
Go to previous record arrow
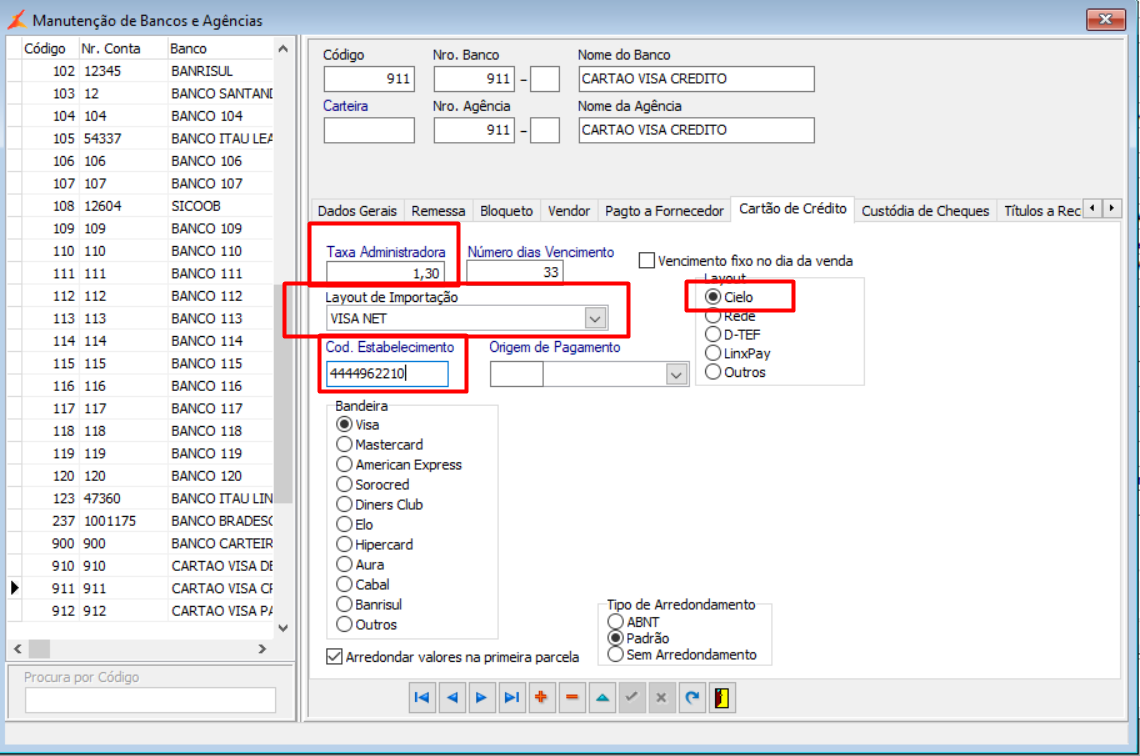[452, 698]
